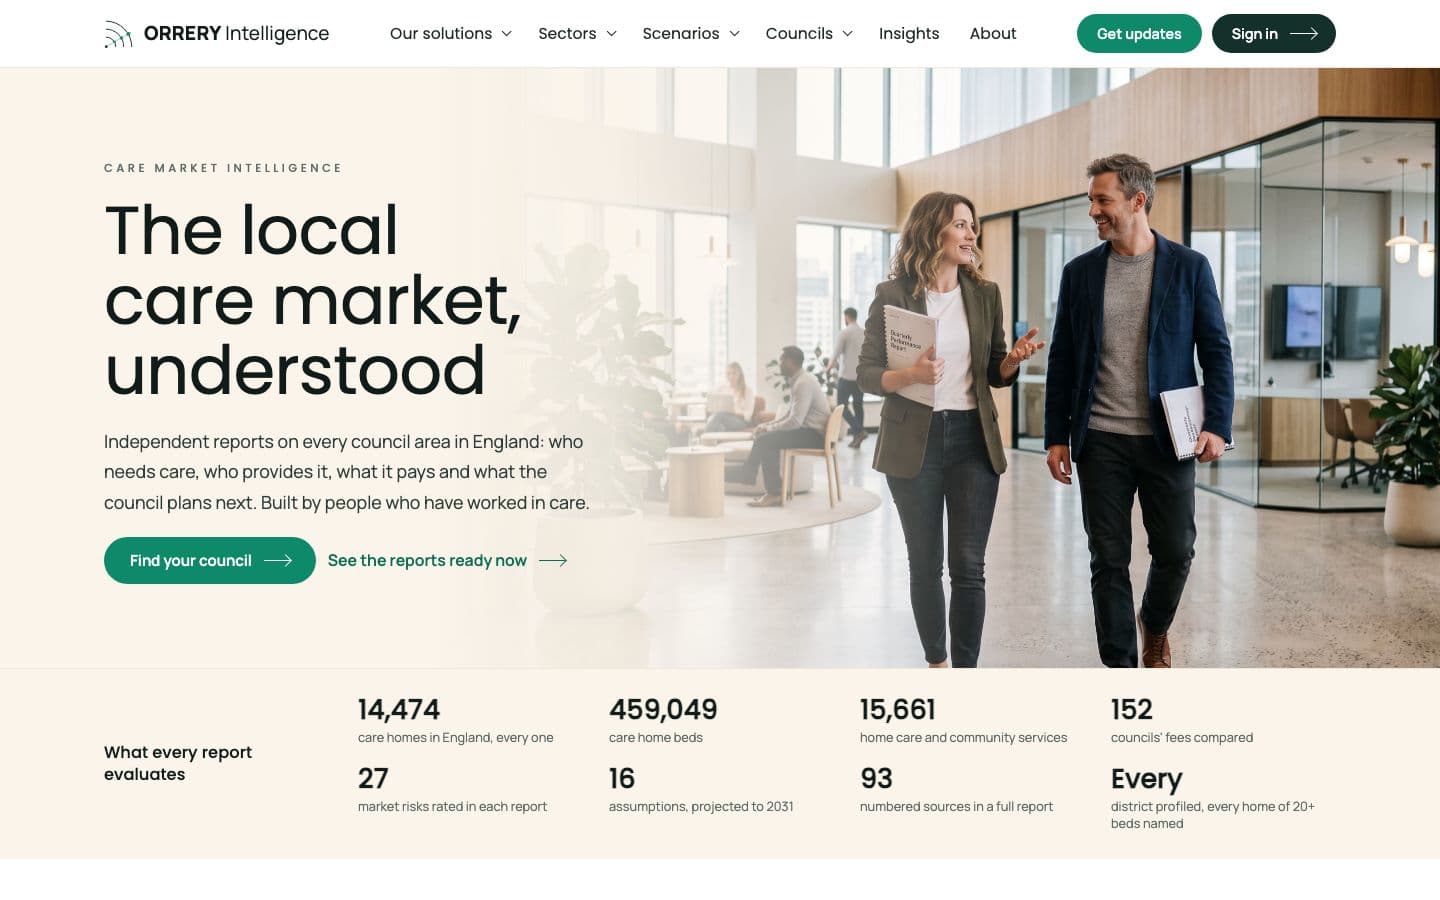The image size is (1440, 900).
Task: Click the 'The local care market, understood' headline
Action: coord(313,300)
